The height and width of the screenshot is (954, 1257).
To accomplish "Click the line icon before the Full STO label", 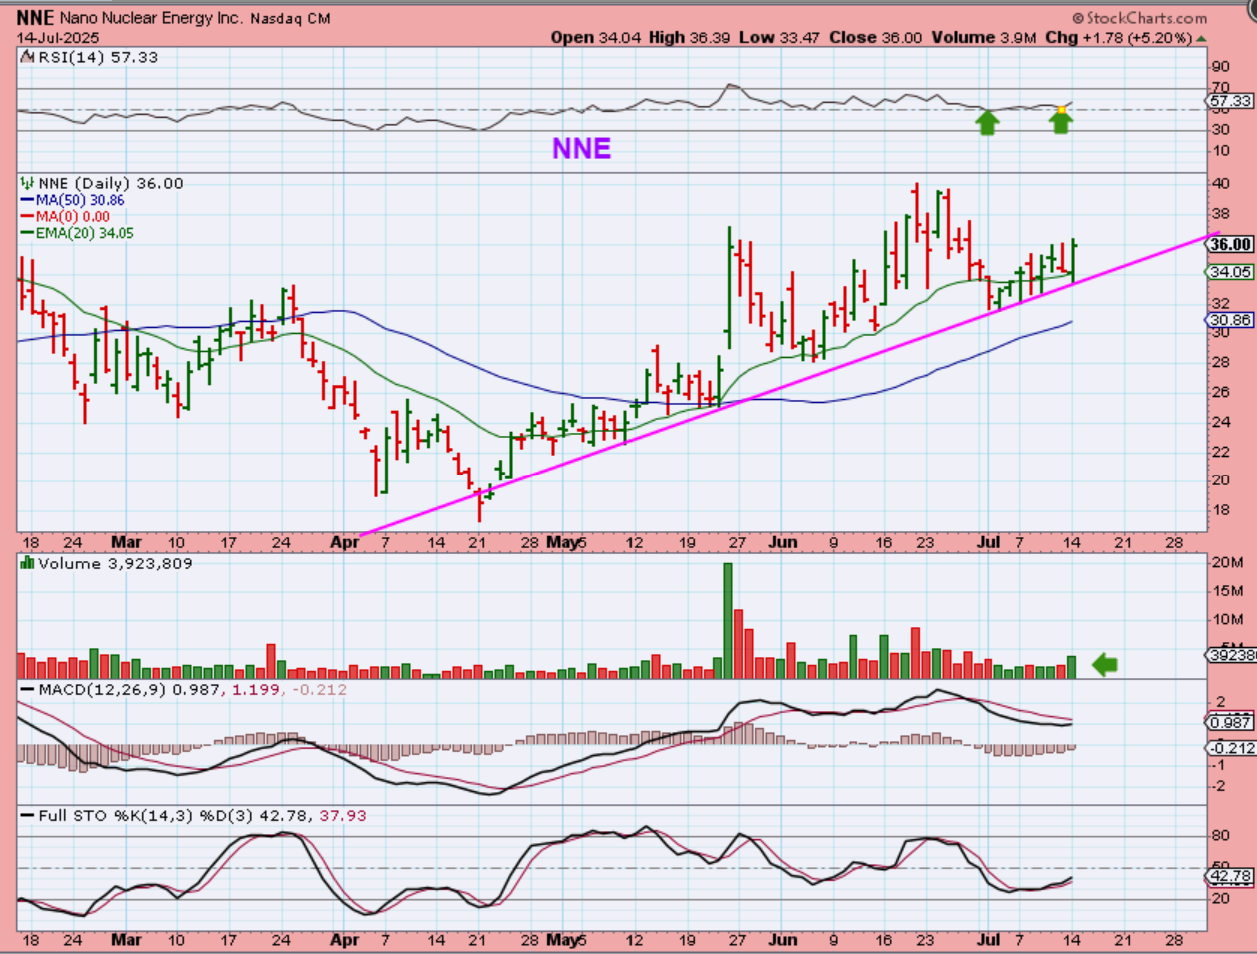I will coord(25,815).
